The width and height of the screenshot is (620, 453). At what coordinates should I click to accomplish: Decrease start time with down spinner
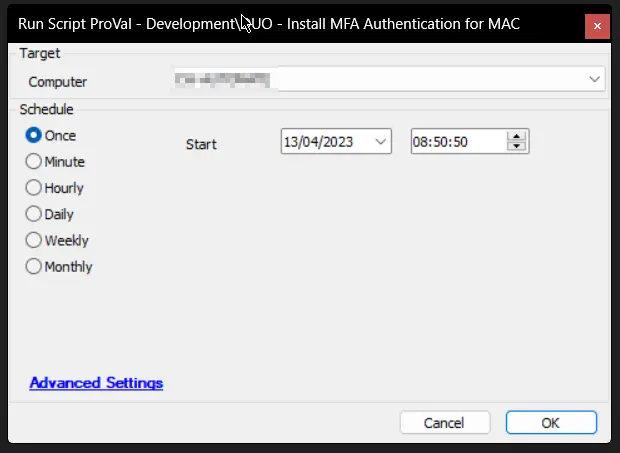[x=516, y=146]
